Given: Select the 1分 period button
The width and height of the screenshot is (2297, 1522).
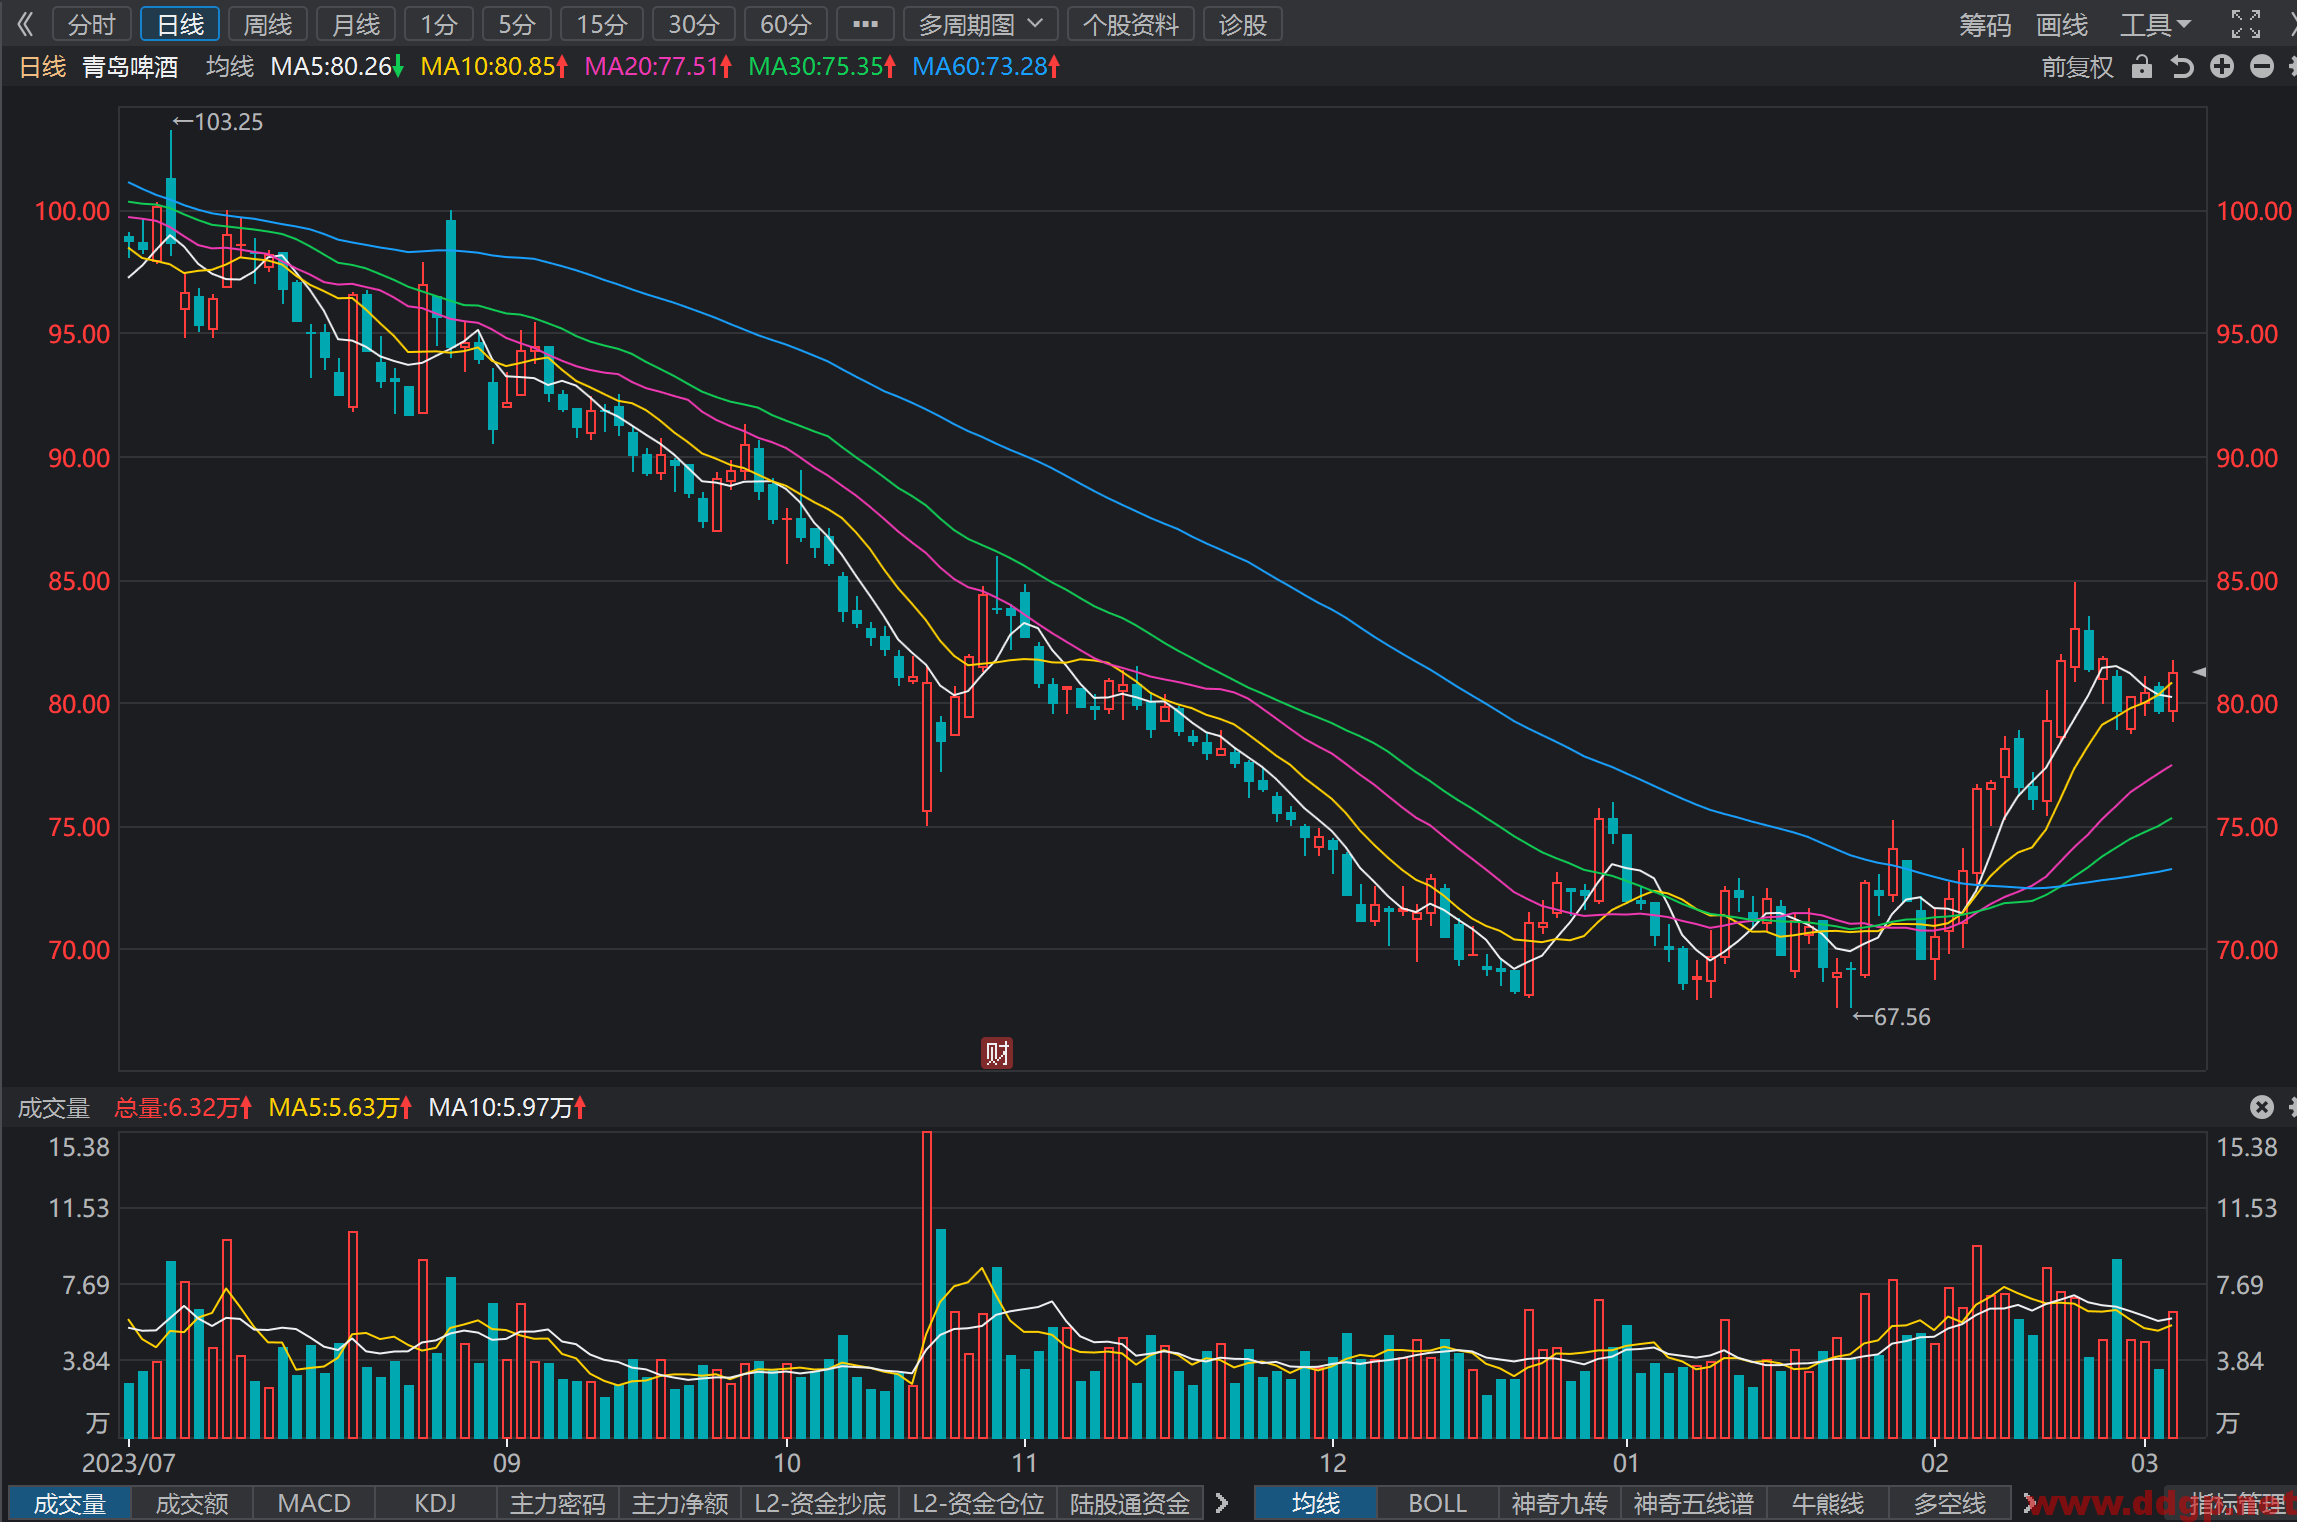Looking at the screenshot, I should point(439,24).
